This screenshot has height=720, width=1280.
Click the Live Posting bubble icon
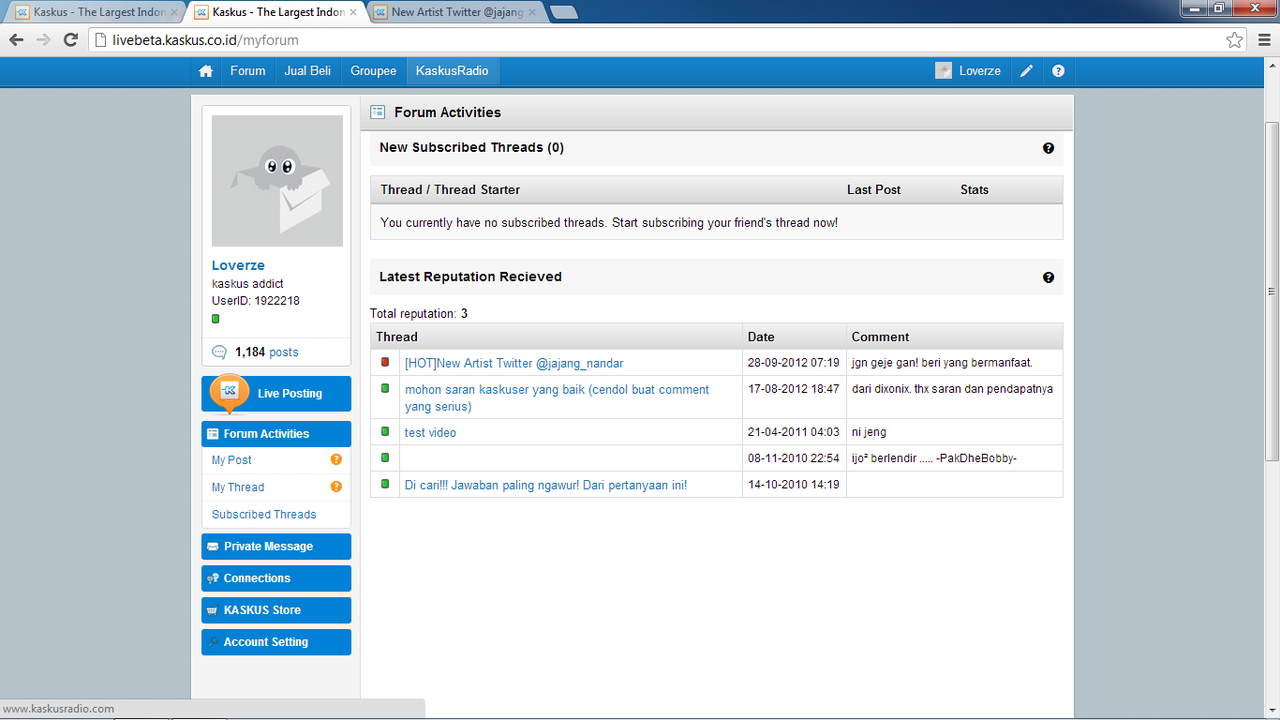click(229, 391)
